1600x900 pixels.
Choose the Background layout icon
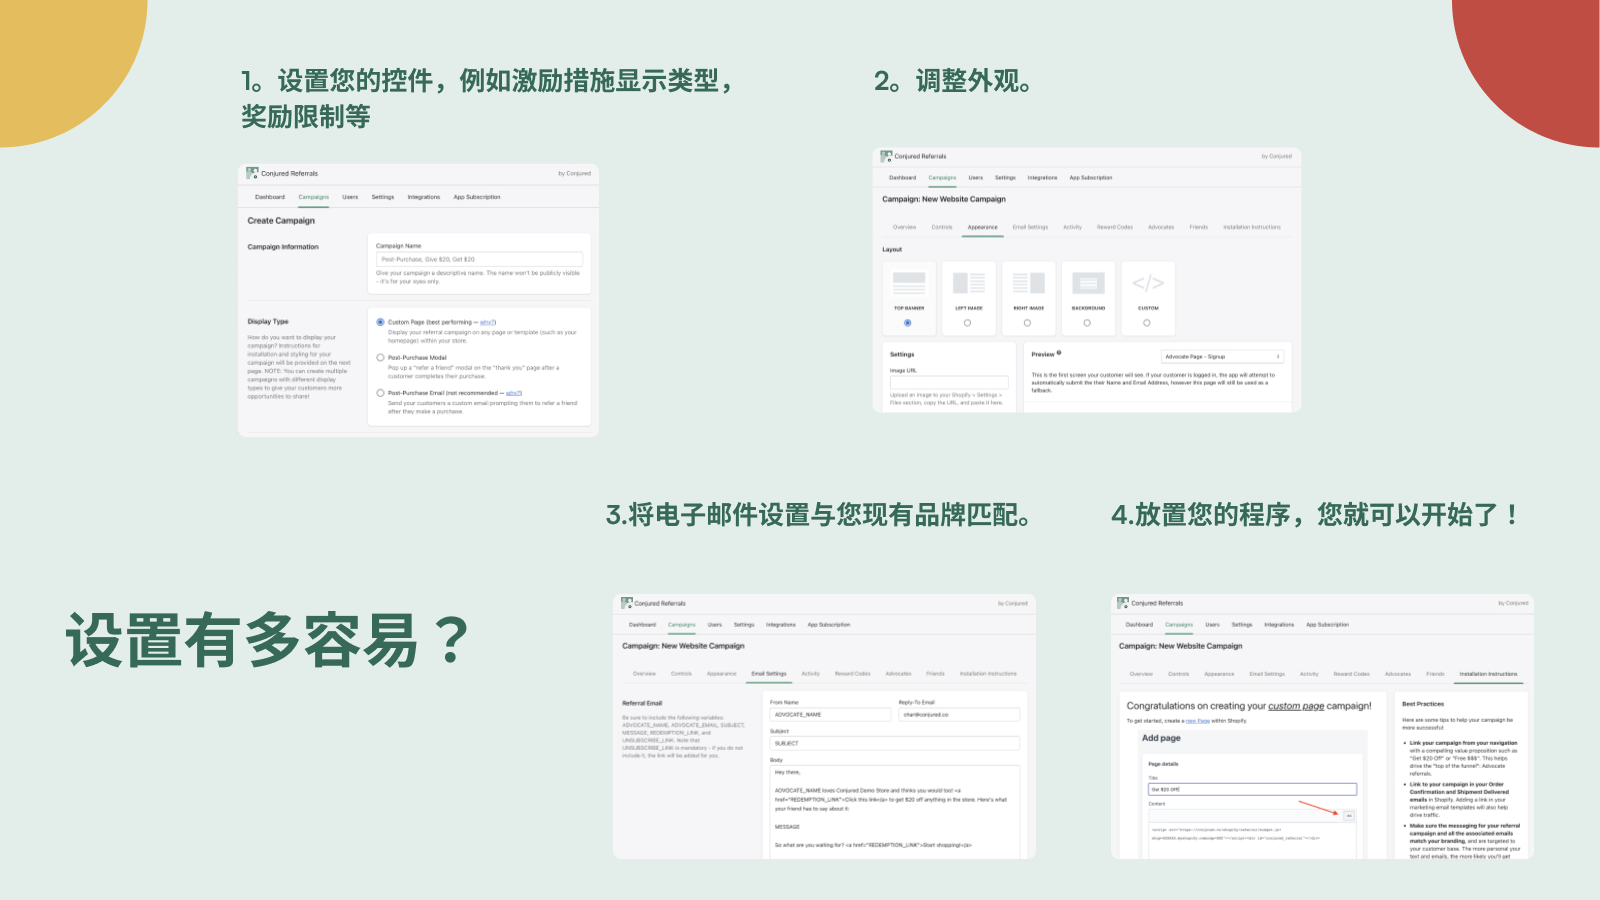tap(1088, 283)
